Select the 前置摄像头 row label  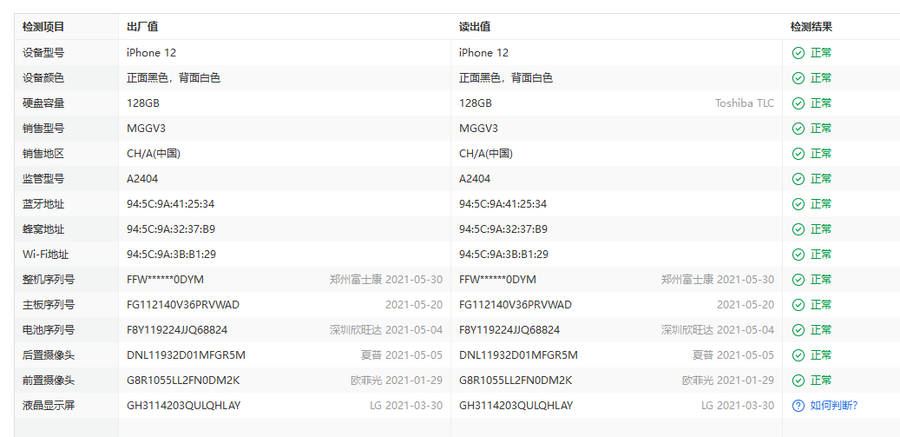[x=49, y=381]
